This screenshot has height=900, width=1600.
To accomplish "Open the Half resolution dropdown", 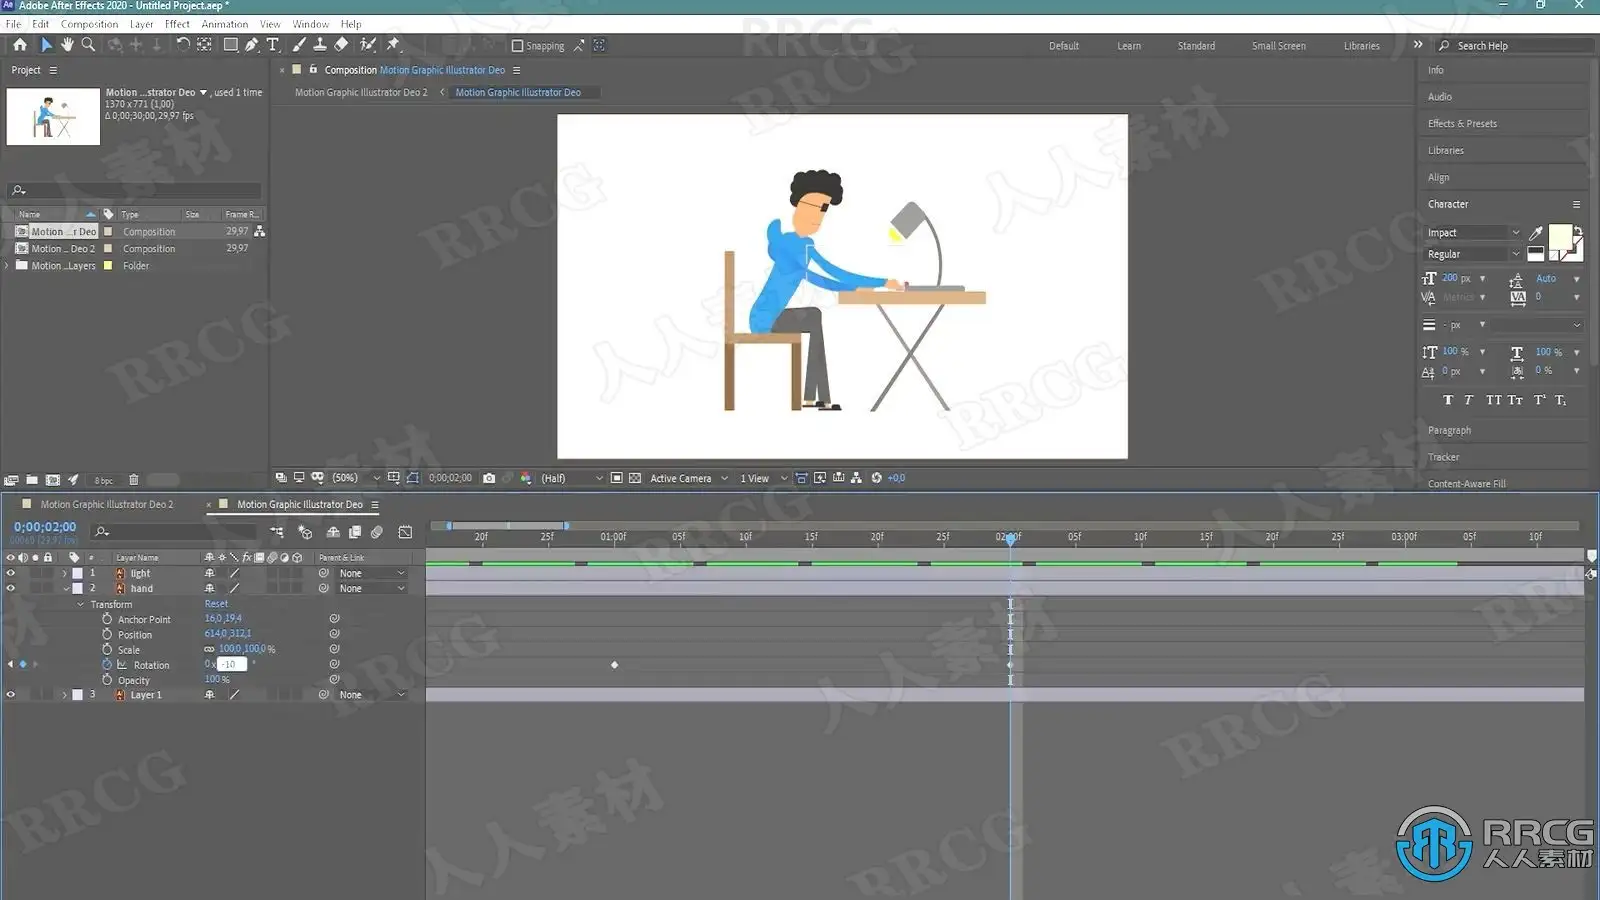I will tap(572, 478).
